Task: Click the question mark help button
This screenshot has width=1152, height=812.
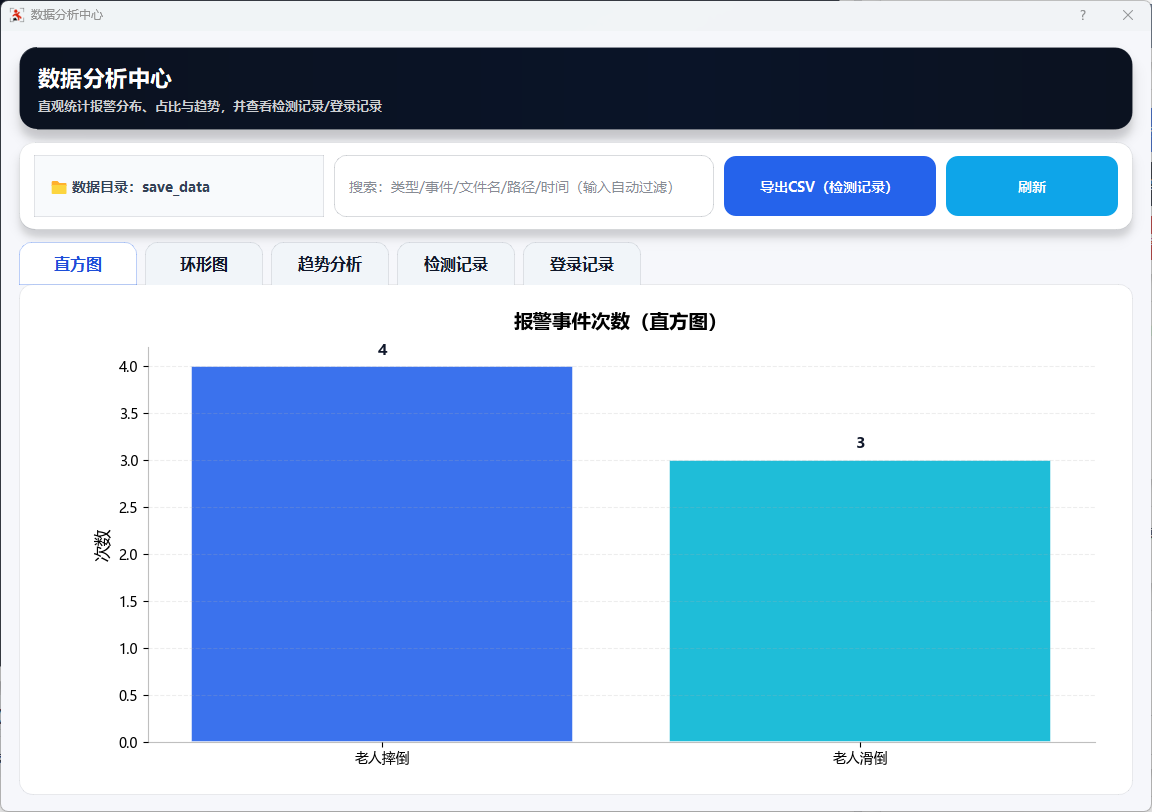Action: 1083,15
